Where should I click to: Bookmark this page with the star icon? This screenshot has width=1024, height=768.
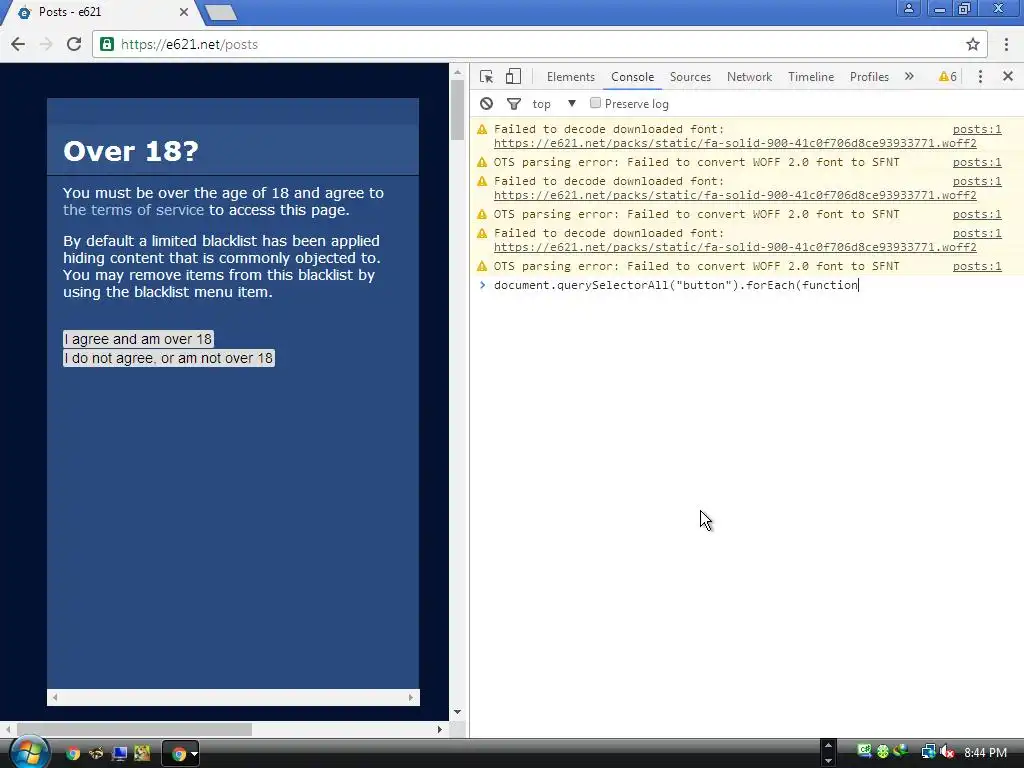(x=972, y=44)
